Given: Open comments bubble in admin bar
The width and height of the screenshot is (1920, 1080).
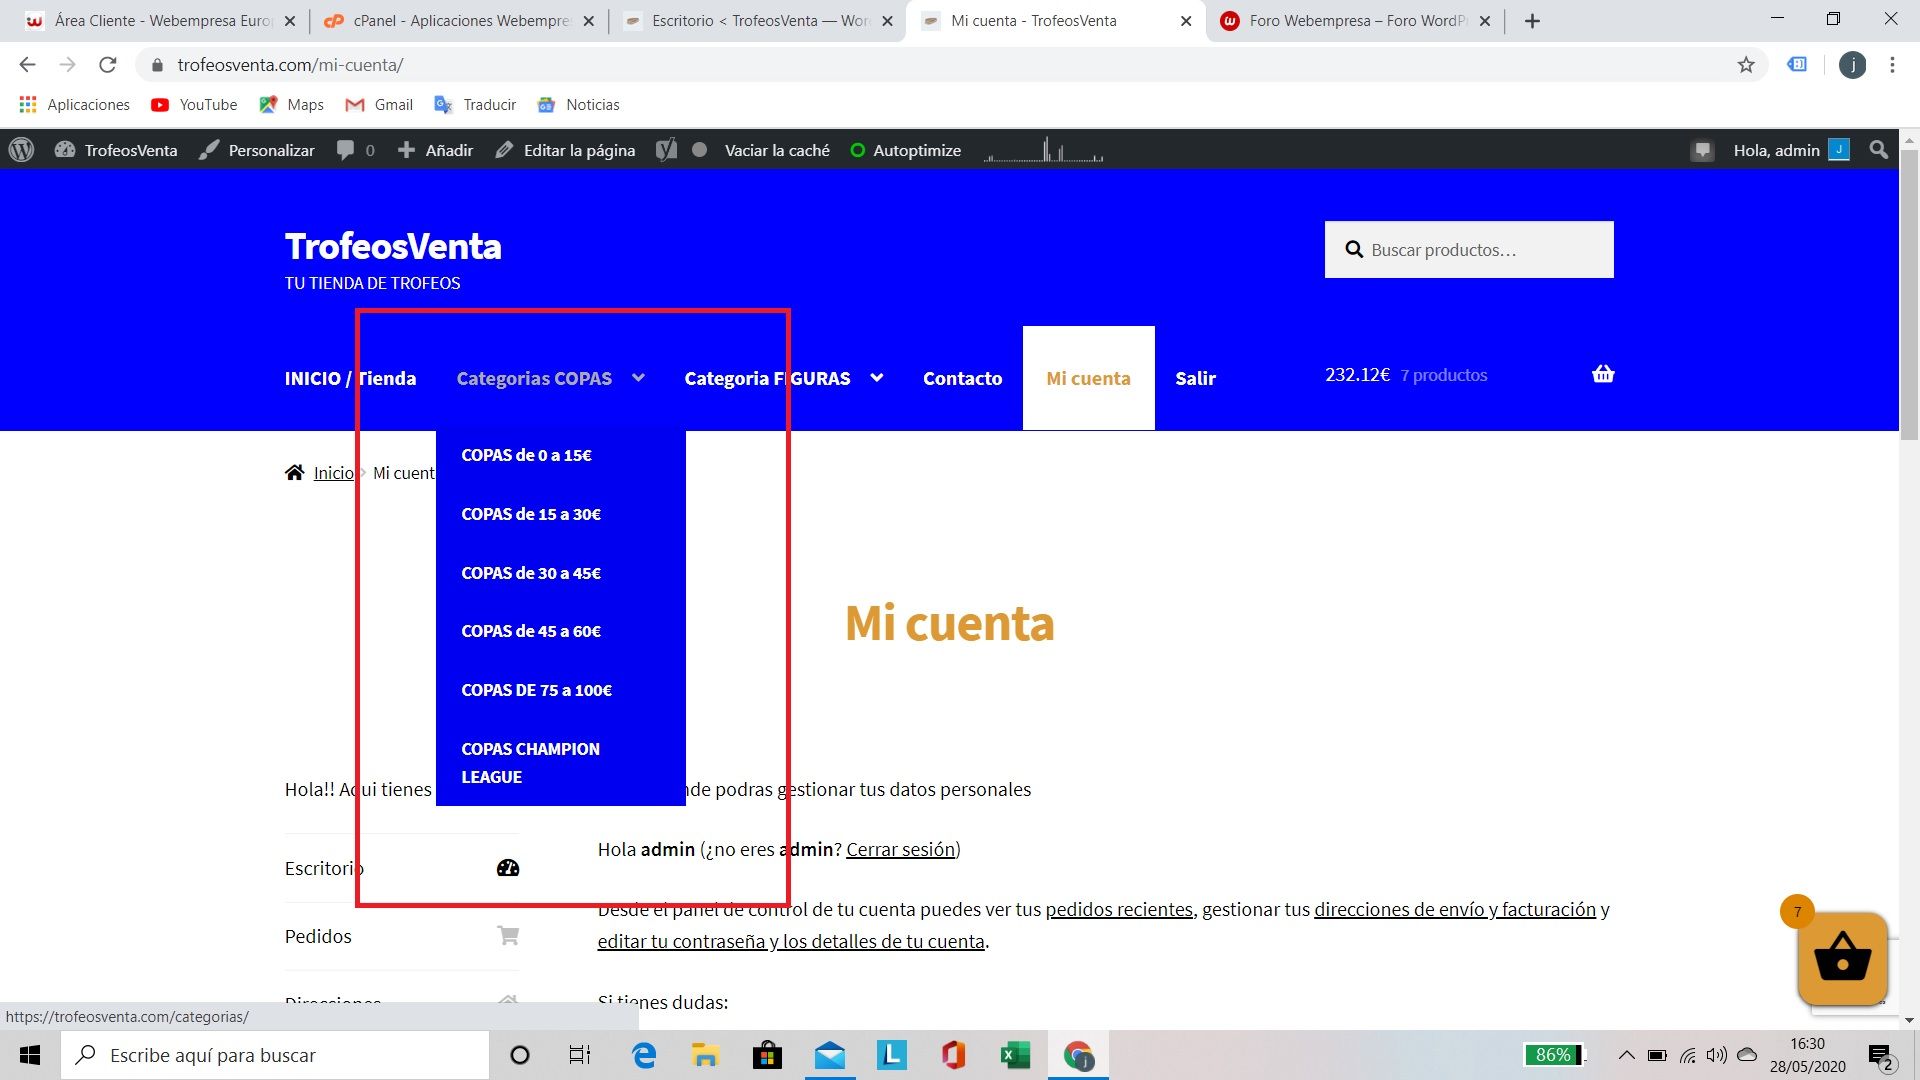Looking at the screenshot, I should (346, 150).
